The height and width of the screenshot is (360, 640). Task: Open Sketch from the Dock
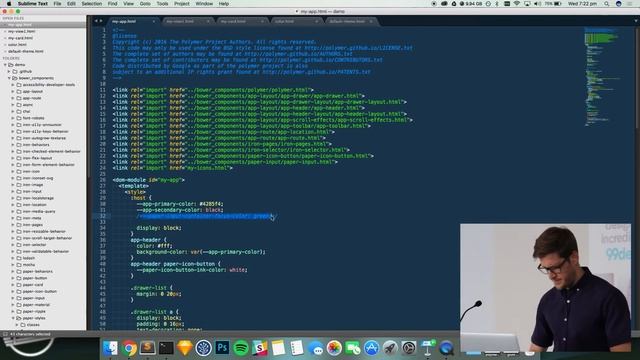(x=184, y=348)
